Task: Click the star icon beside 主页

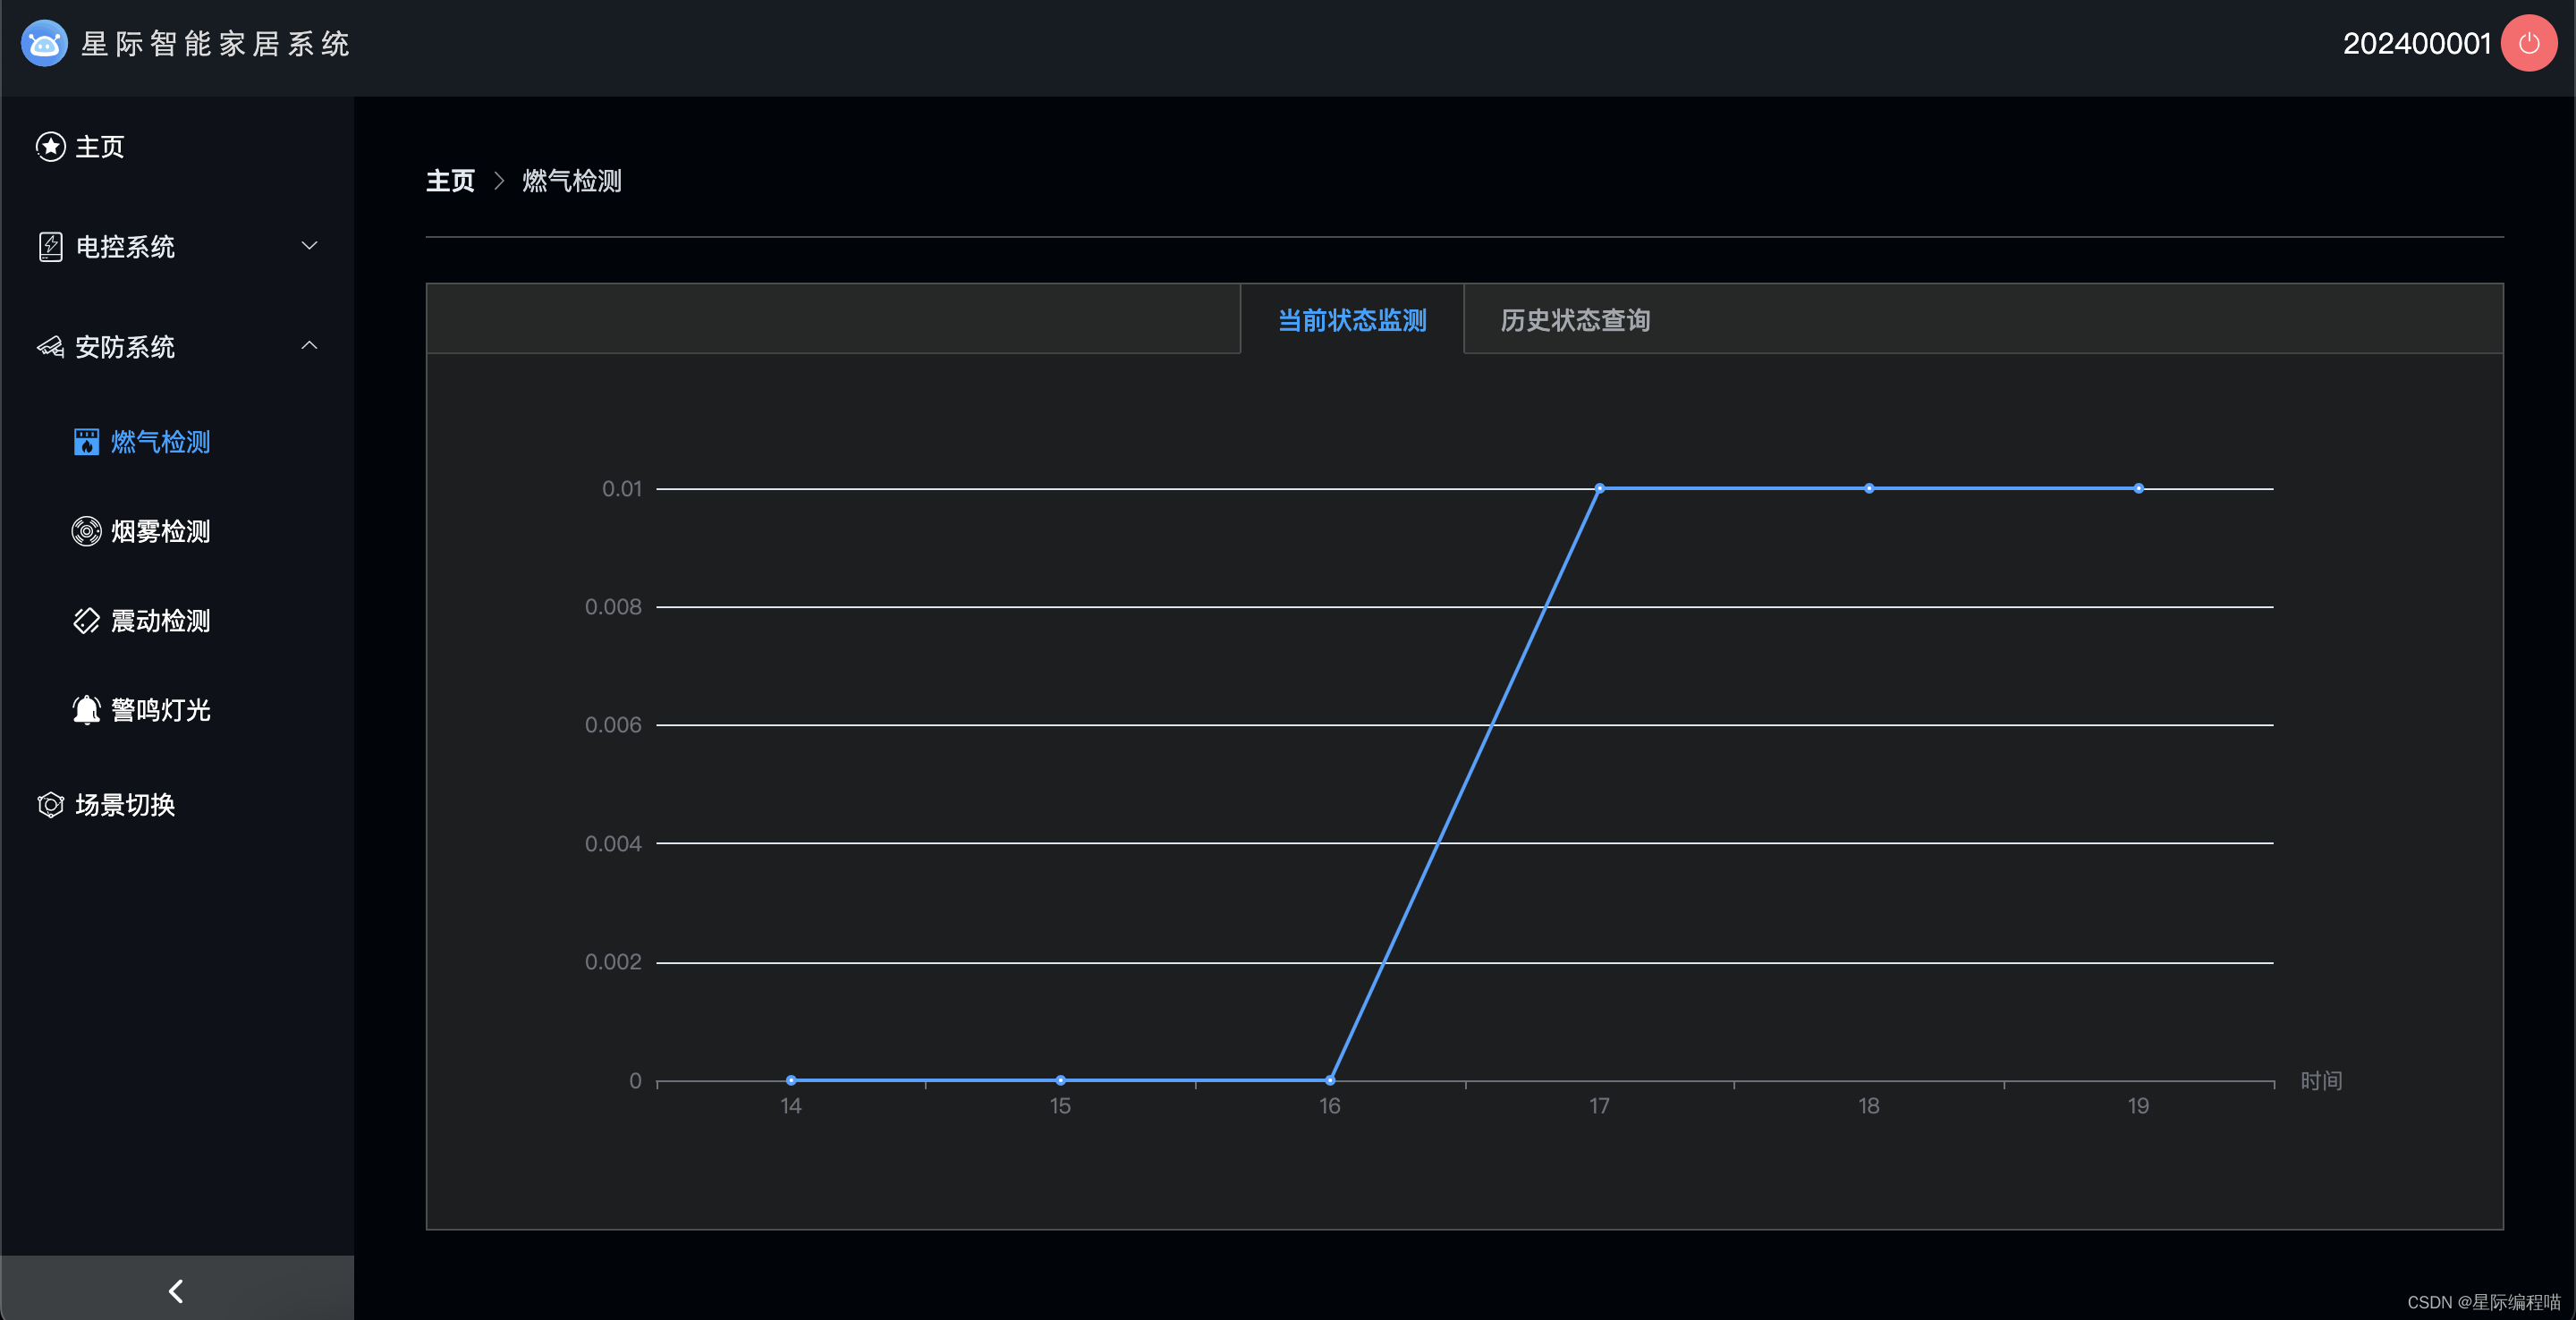Action: coord(51,147)
